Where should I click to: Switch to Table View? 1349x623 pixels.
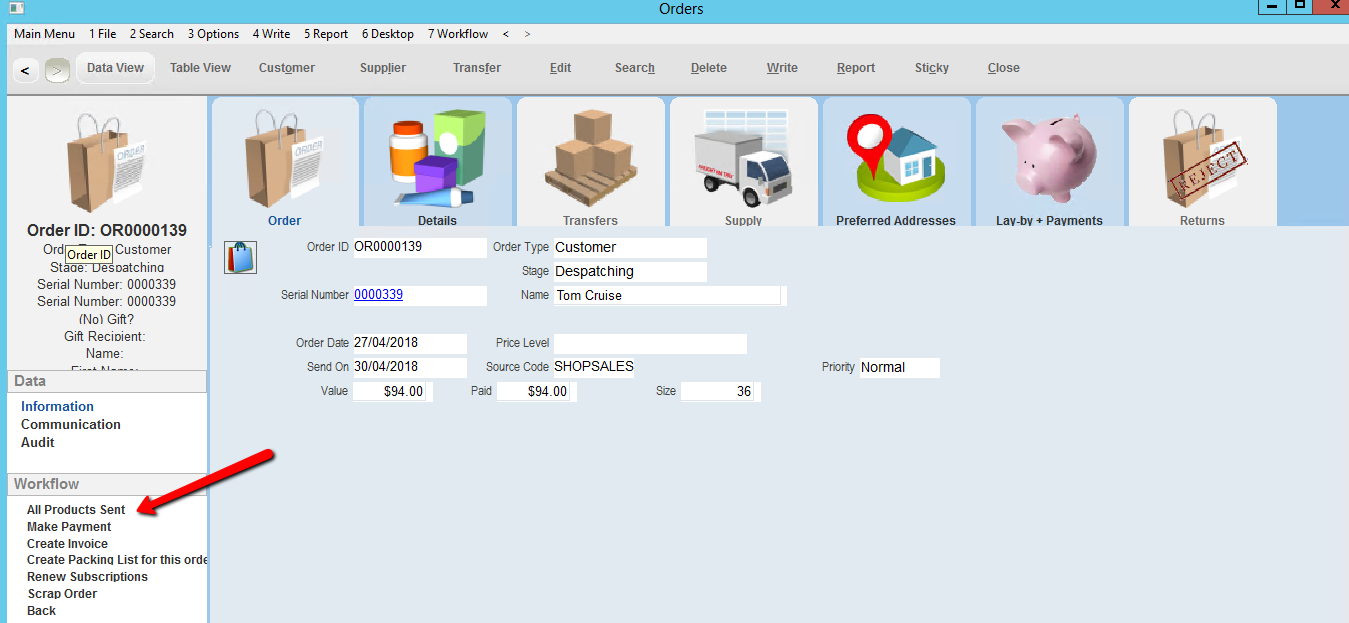tap(200, 68)
